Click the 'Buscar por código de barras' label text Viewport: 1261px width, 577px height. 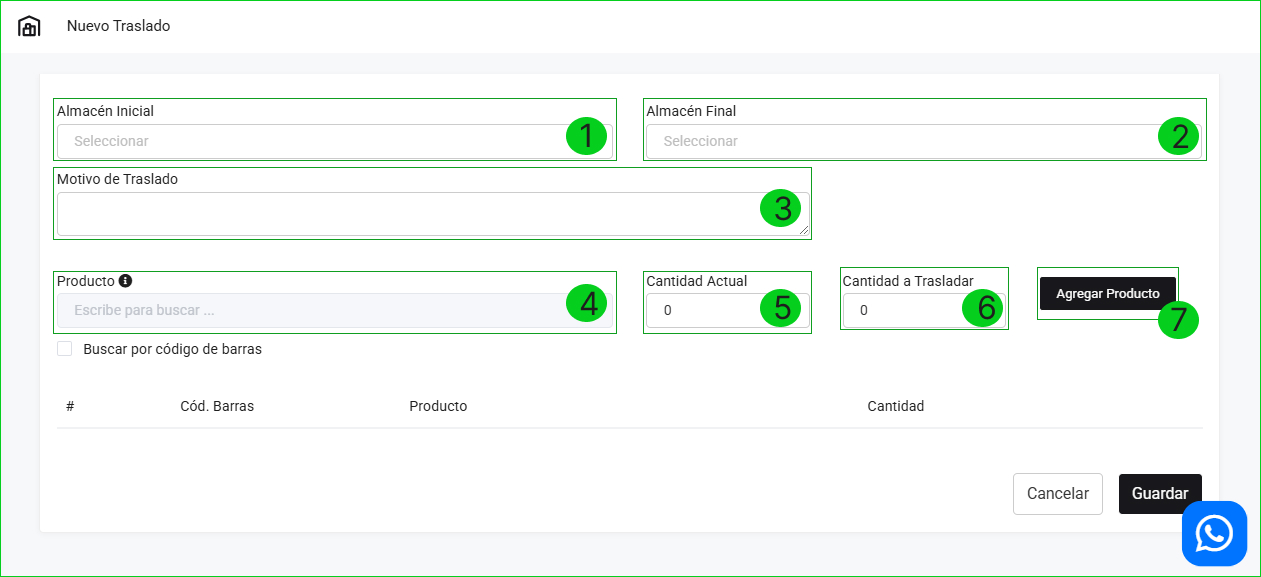click(172, 349)
